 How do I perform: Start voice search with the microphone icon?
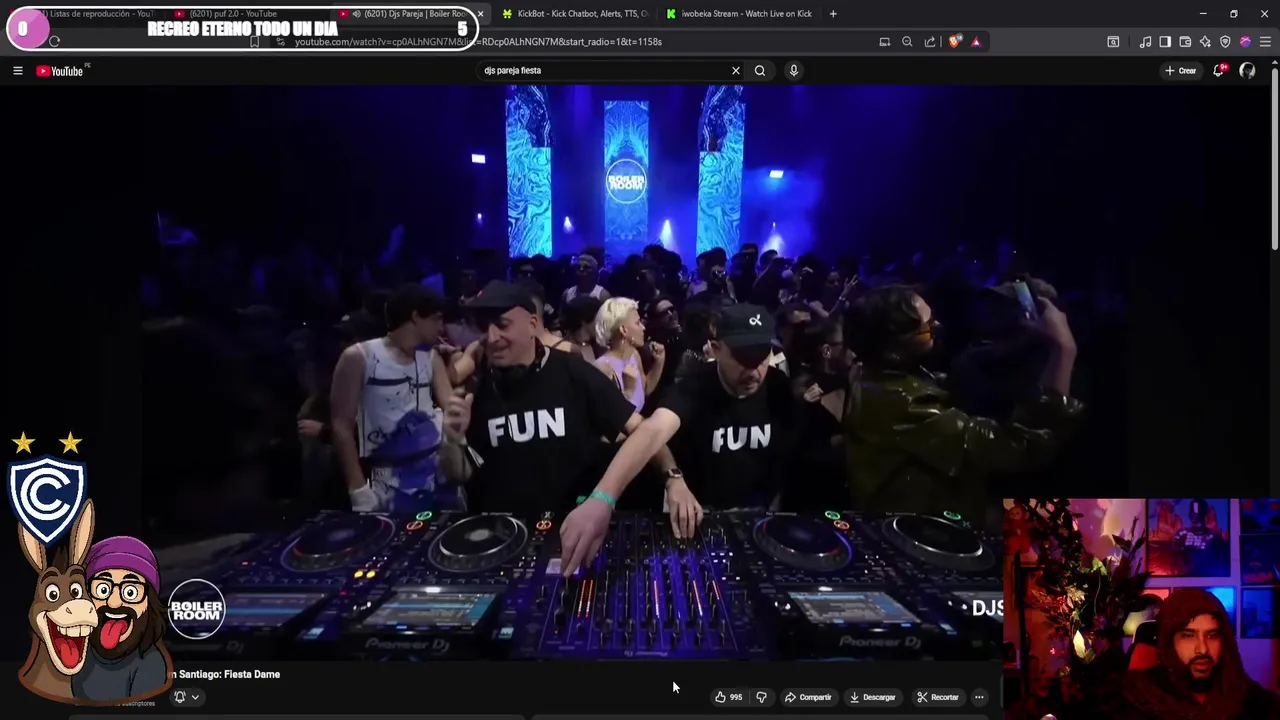click(x=794, y=71)
